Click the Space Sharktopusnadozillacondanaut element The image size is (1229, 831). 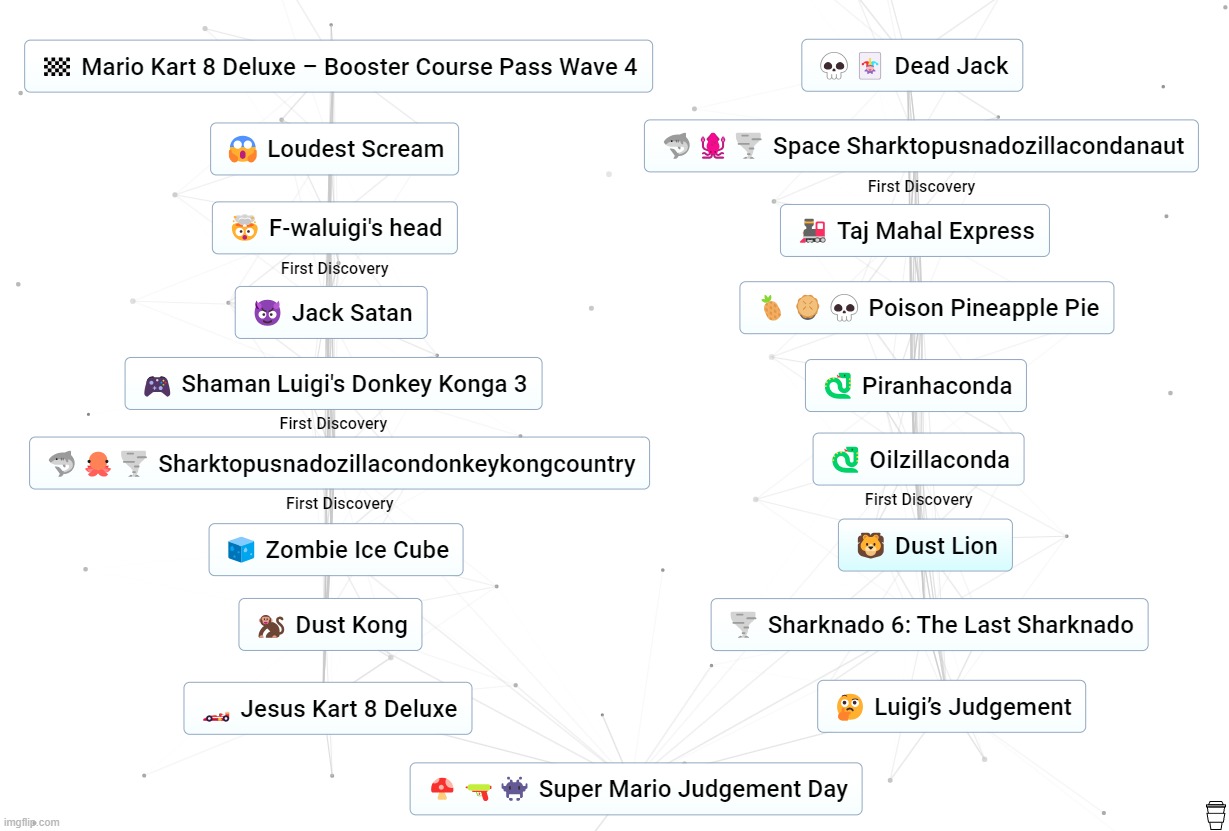coord(921,146)
